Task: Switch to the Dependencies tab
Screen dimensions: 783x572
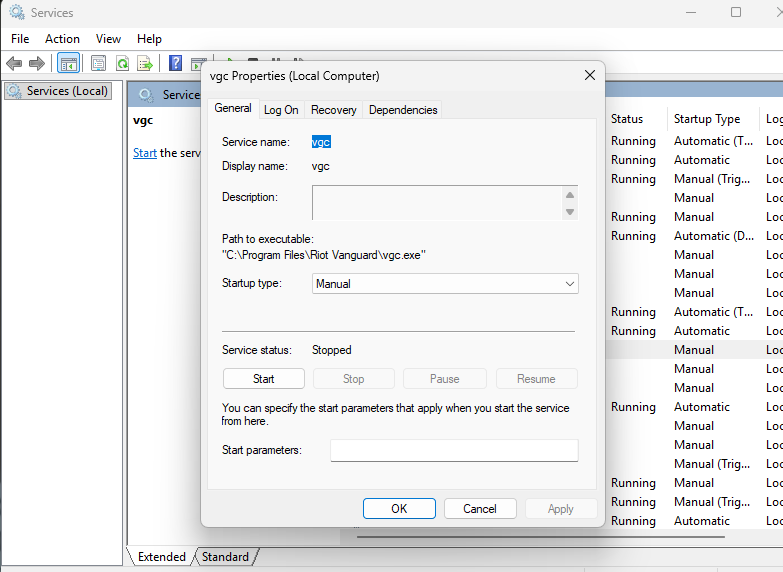Action: coord(403,110)
